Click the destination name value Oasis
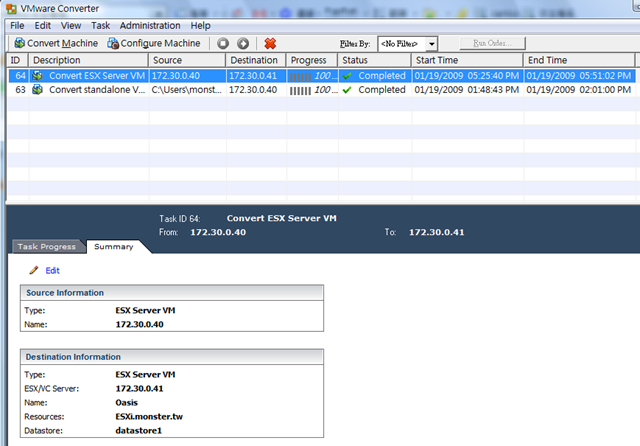This screenshot has width=640, height=446. click(127, 403)
